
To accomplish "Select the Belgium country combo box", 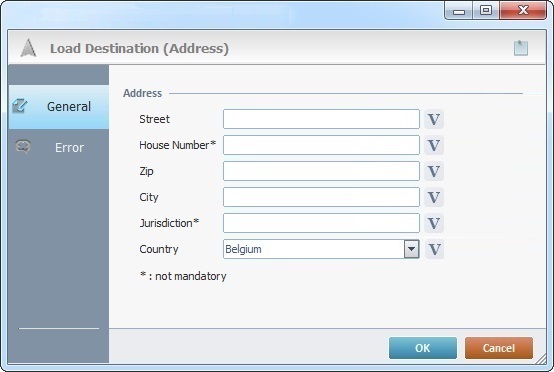I will pyautogui.click(x=321, y=249).
